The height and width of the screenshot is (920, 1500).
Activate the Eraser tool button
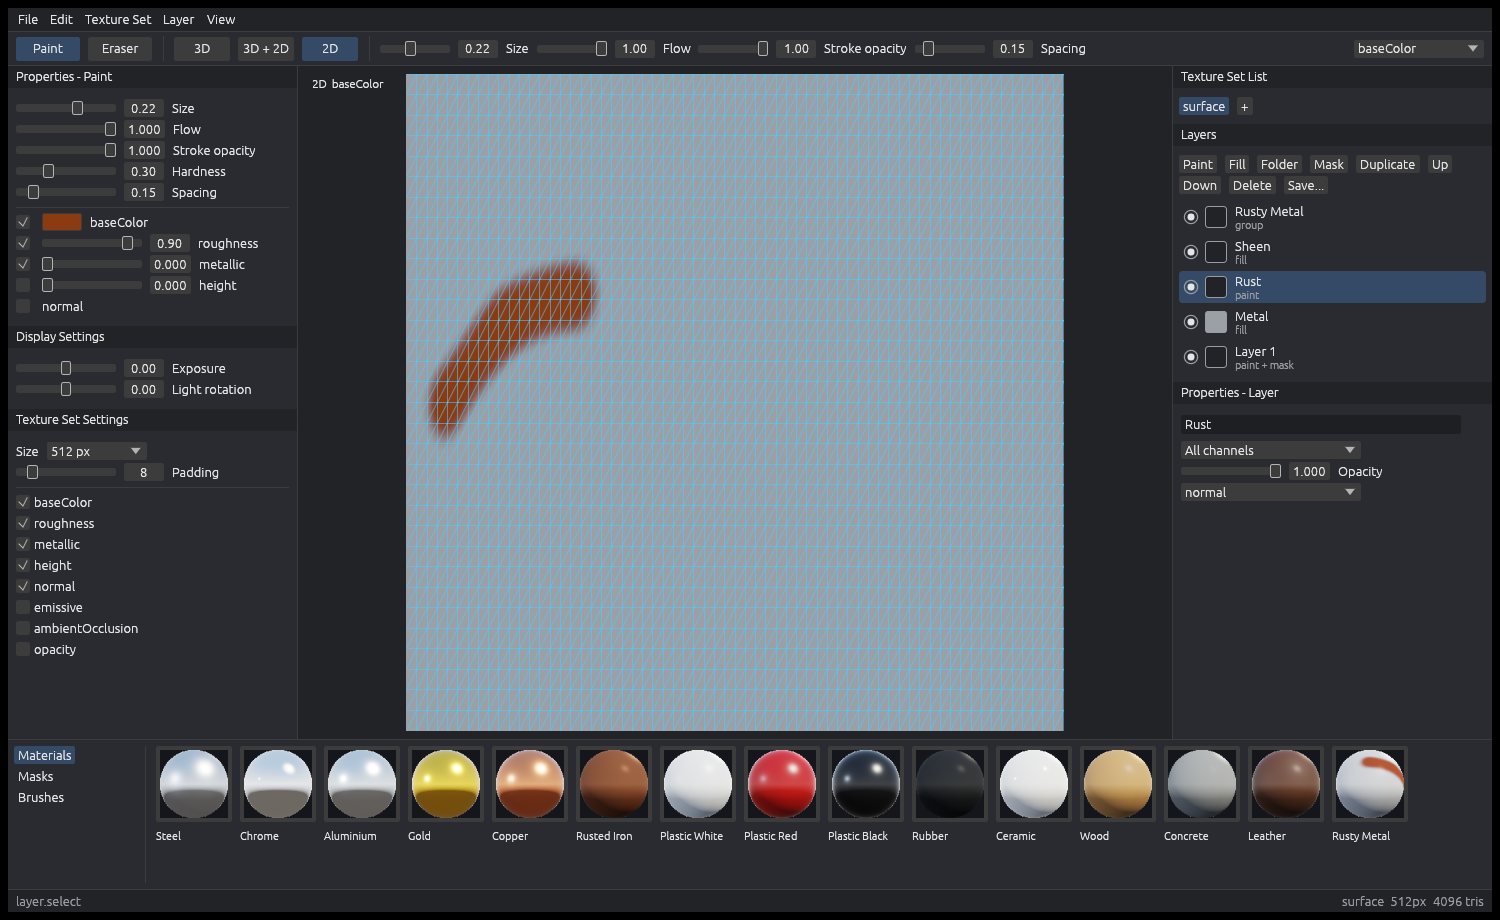[120, 48]
